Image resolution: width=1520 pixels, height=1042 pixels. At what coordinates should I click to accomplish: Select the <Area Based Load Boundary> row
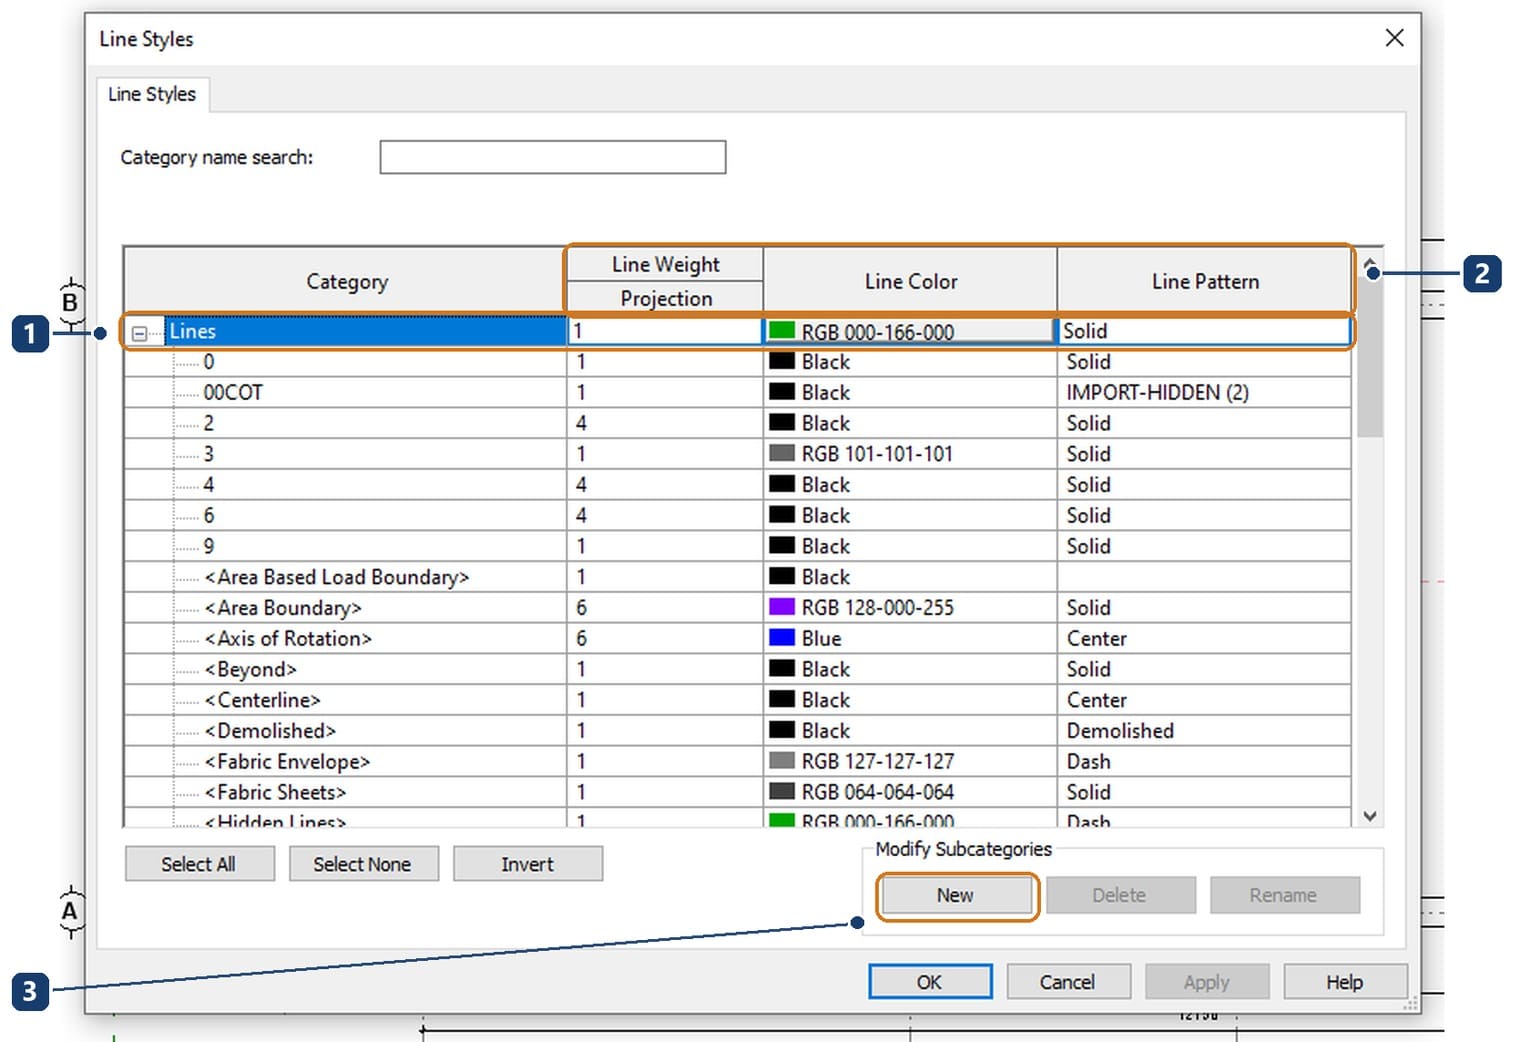(x=337, y=577)
